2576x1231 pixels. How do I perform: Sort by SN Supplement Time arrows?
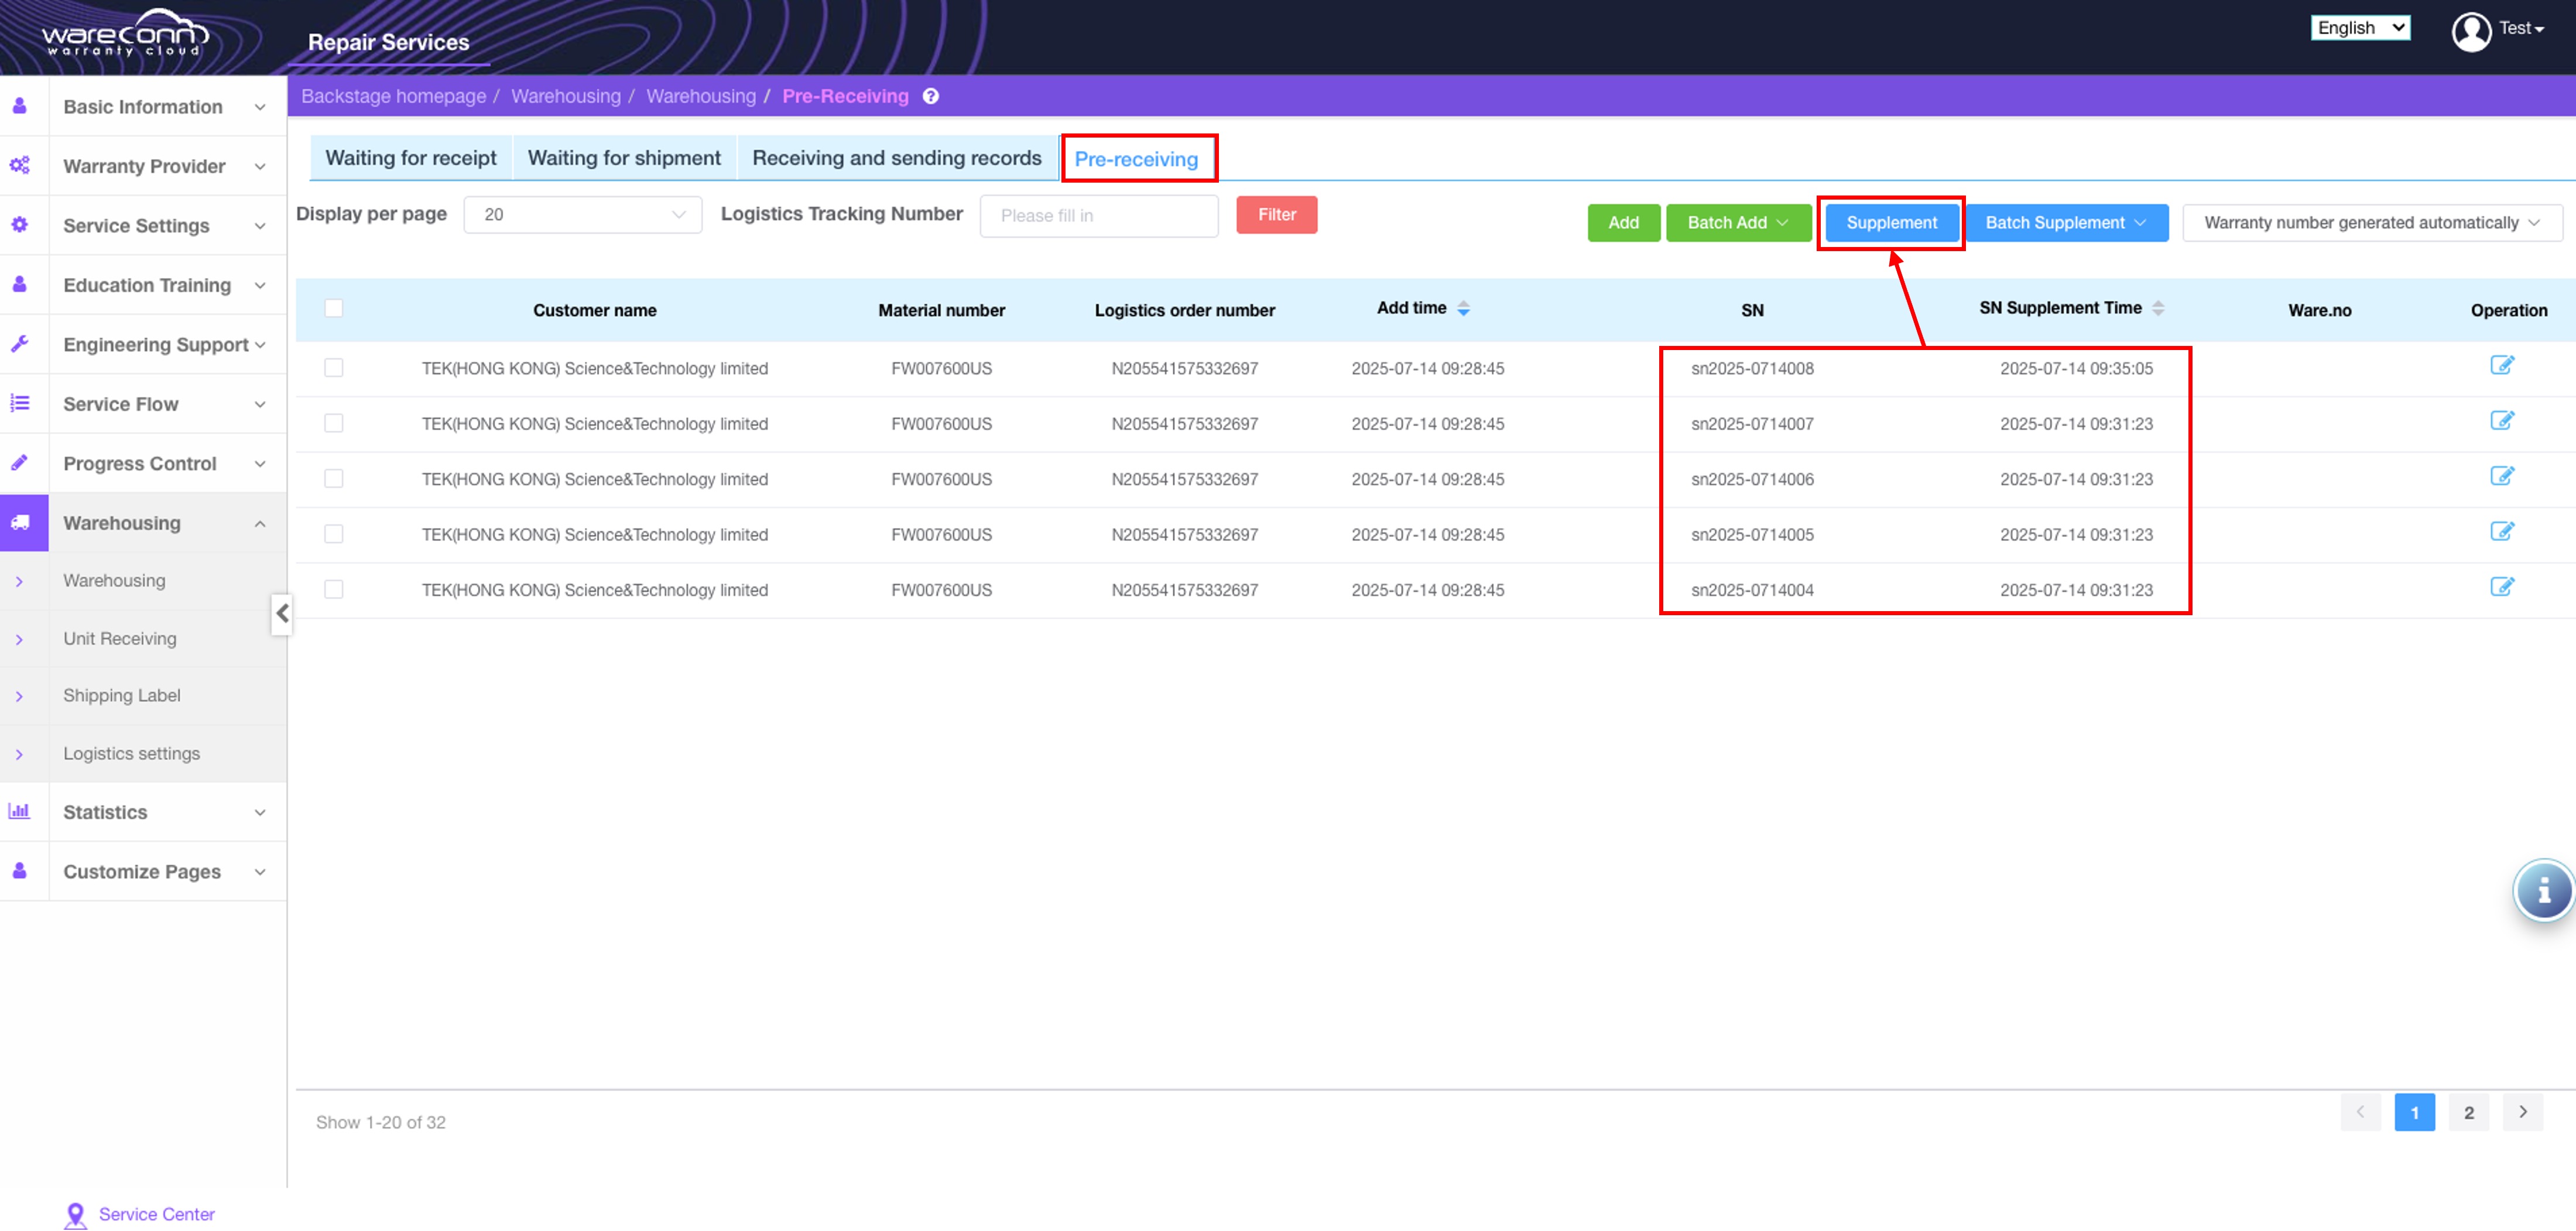[2157, 309]
